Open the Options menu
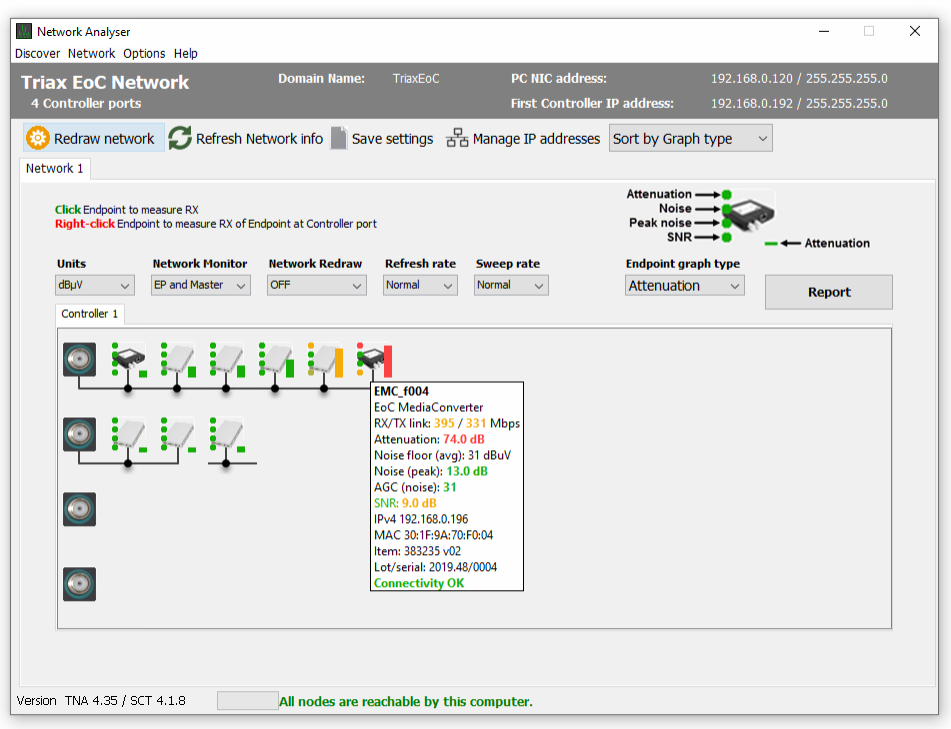 click(x=144, y=53)
